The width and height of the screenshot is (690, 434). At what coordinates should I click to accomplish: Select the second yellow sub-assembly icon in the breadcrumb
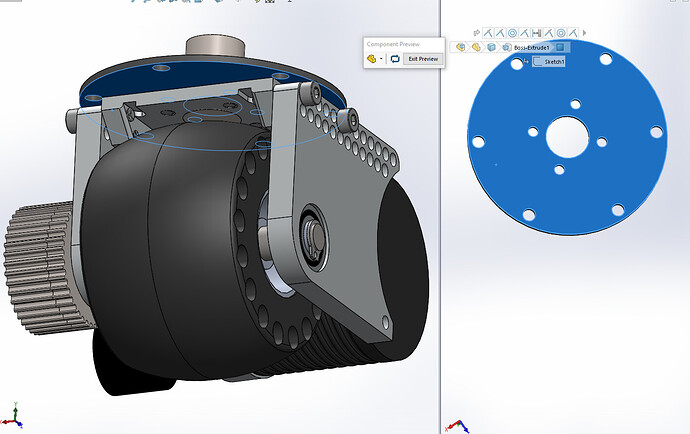477,46
